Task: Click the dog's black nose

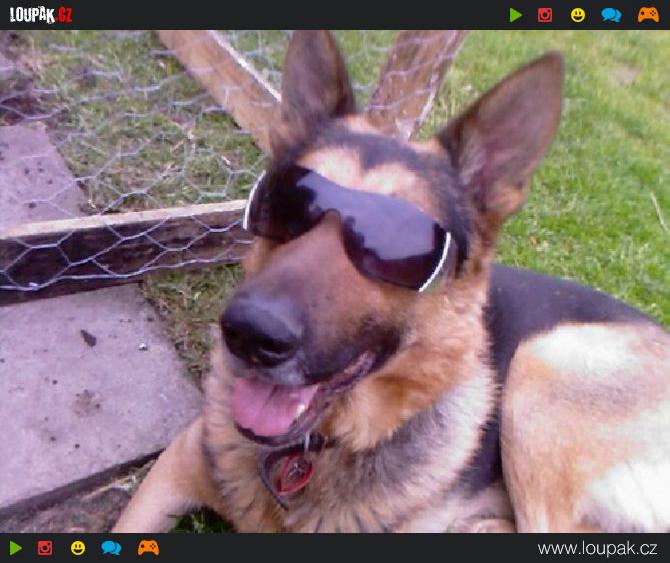Action: click(x=260, y=330)
